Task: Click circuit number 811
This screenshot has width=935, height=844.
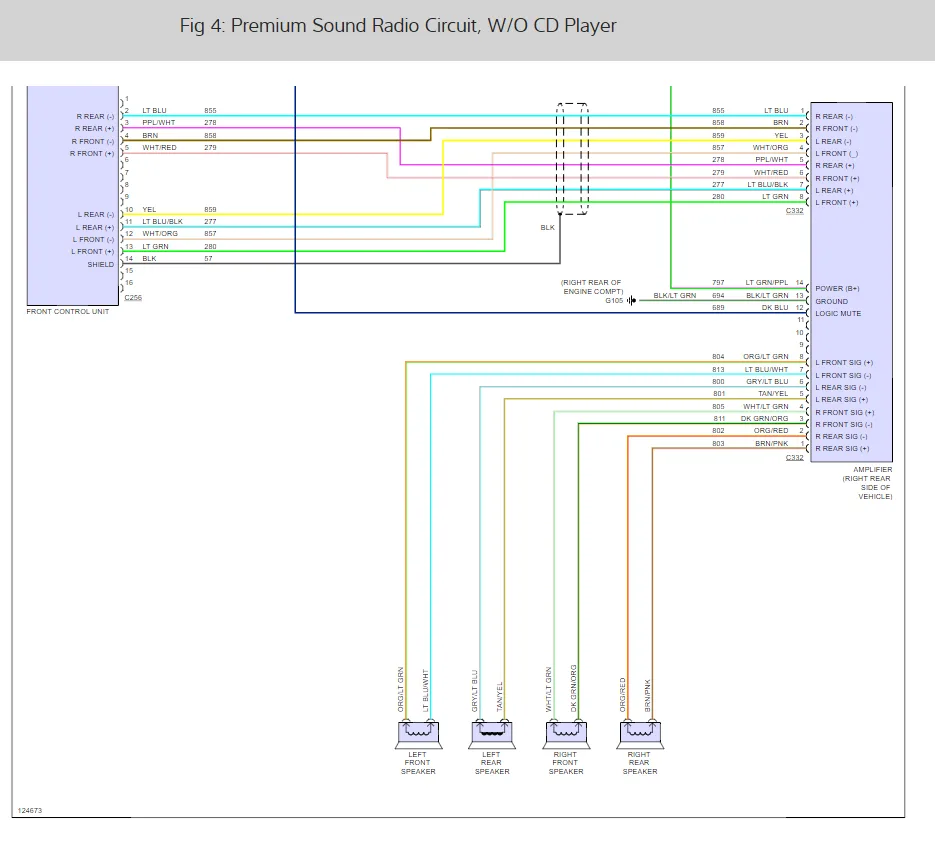Action: point(719,419)
